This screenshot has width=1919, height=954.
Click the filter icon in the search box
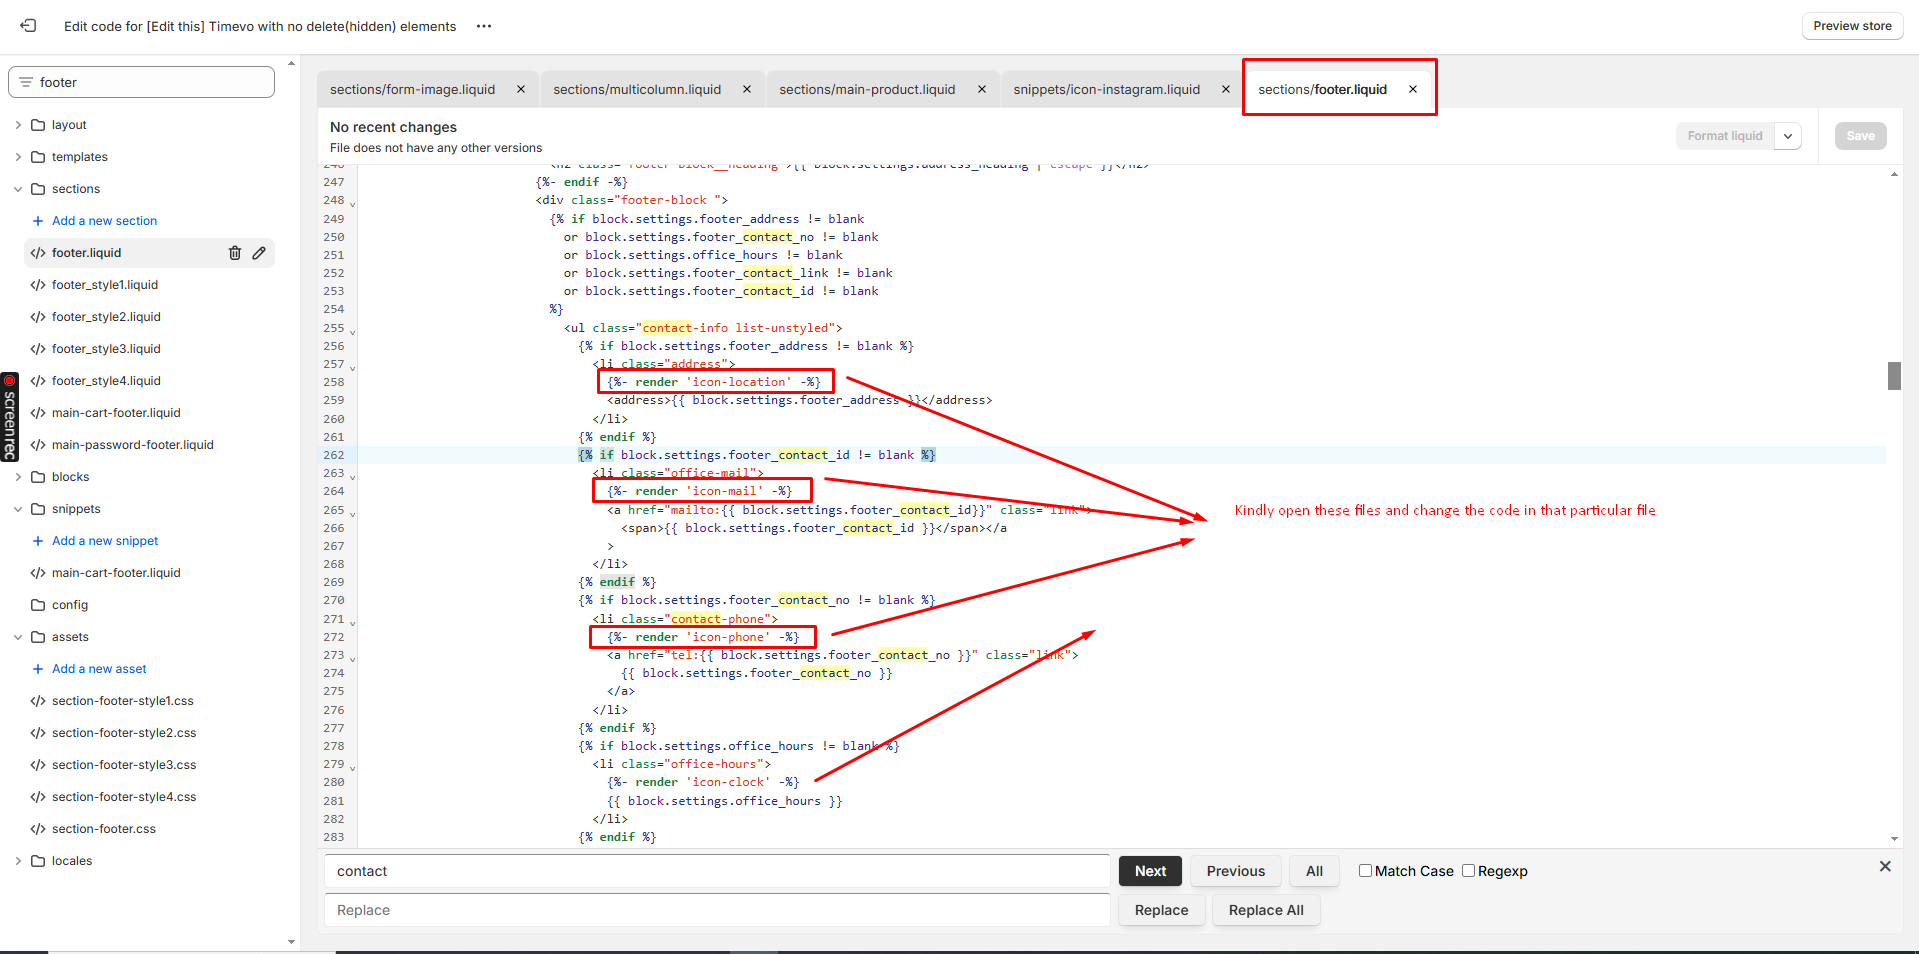[x=26, y=82]
